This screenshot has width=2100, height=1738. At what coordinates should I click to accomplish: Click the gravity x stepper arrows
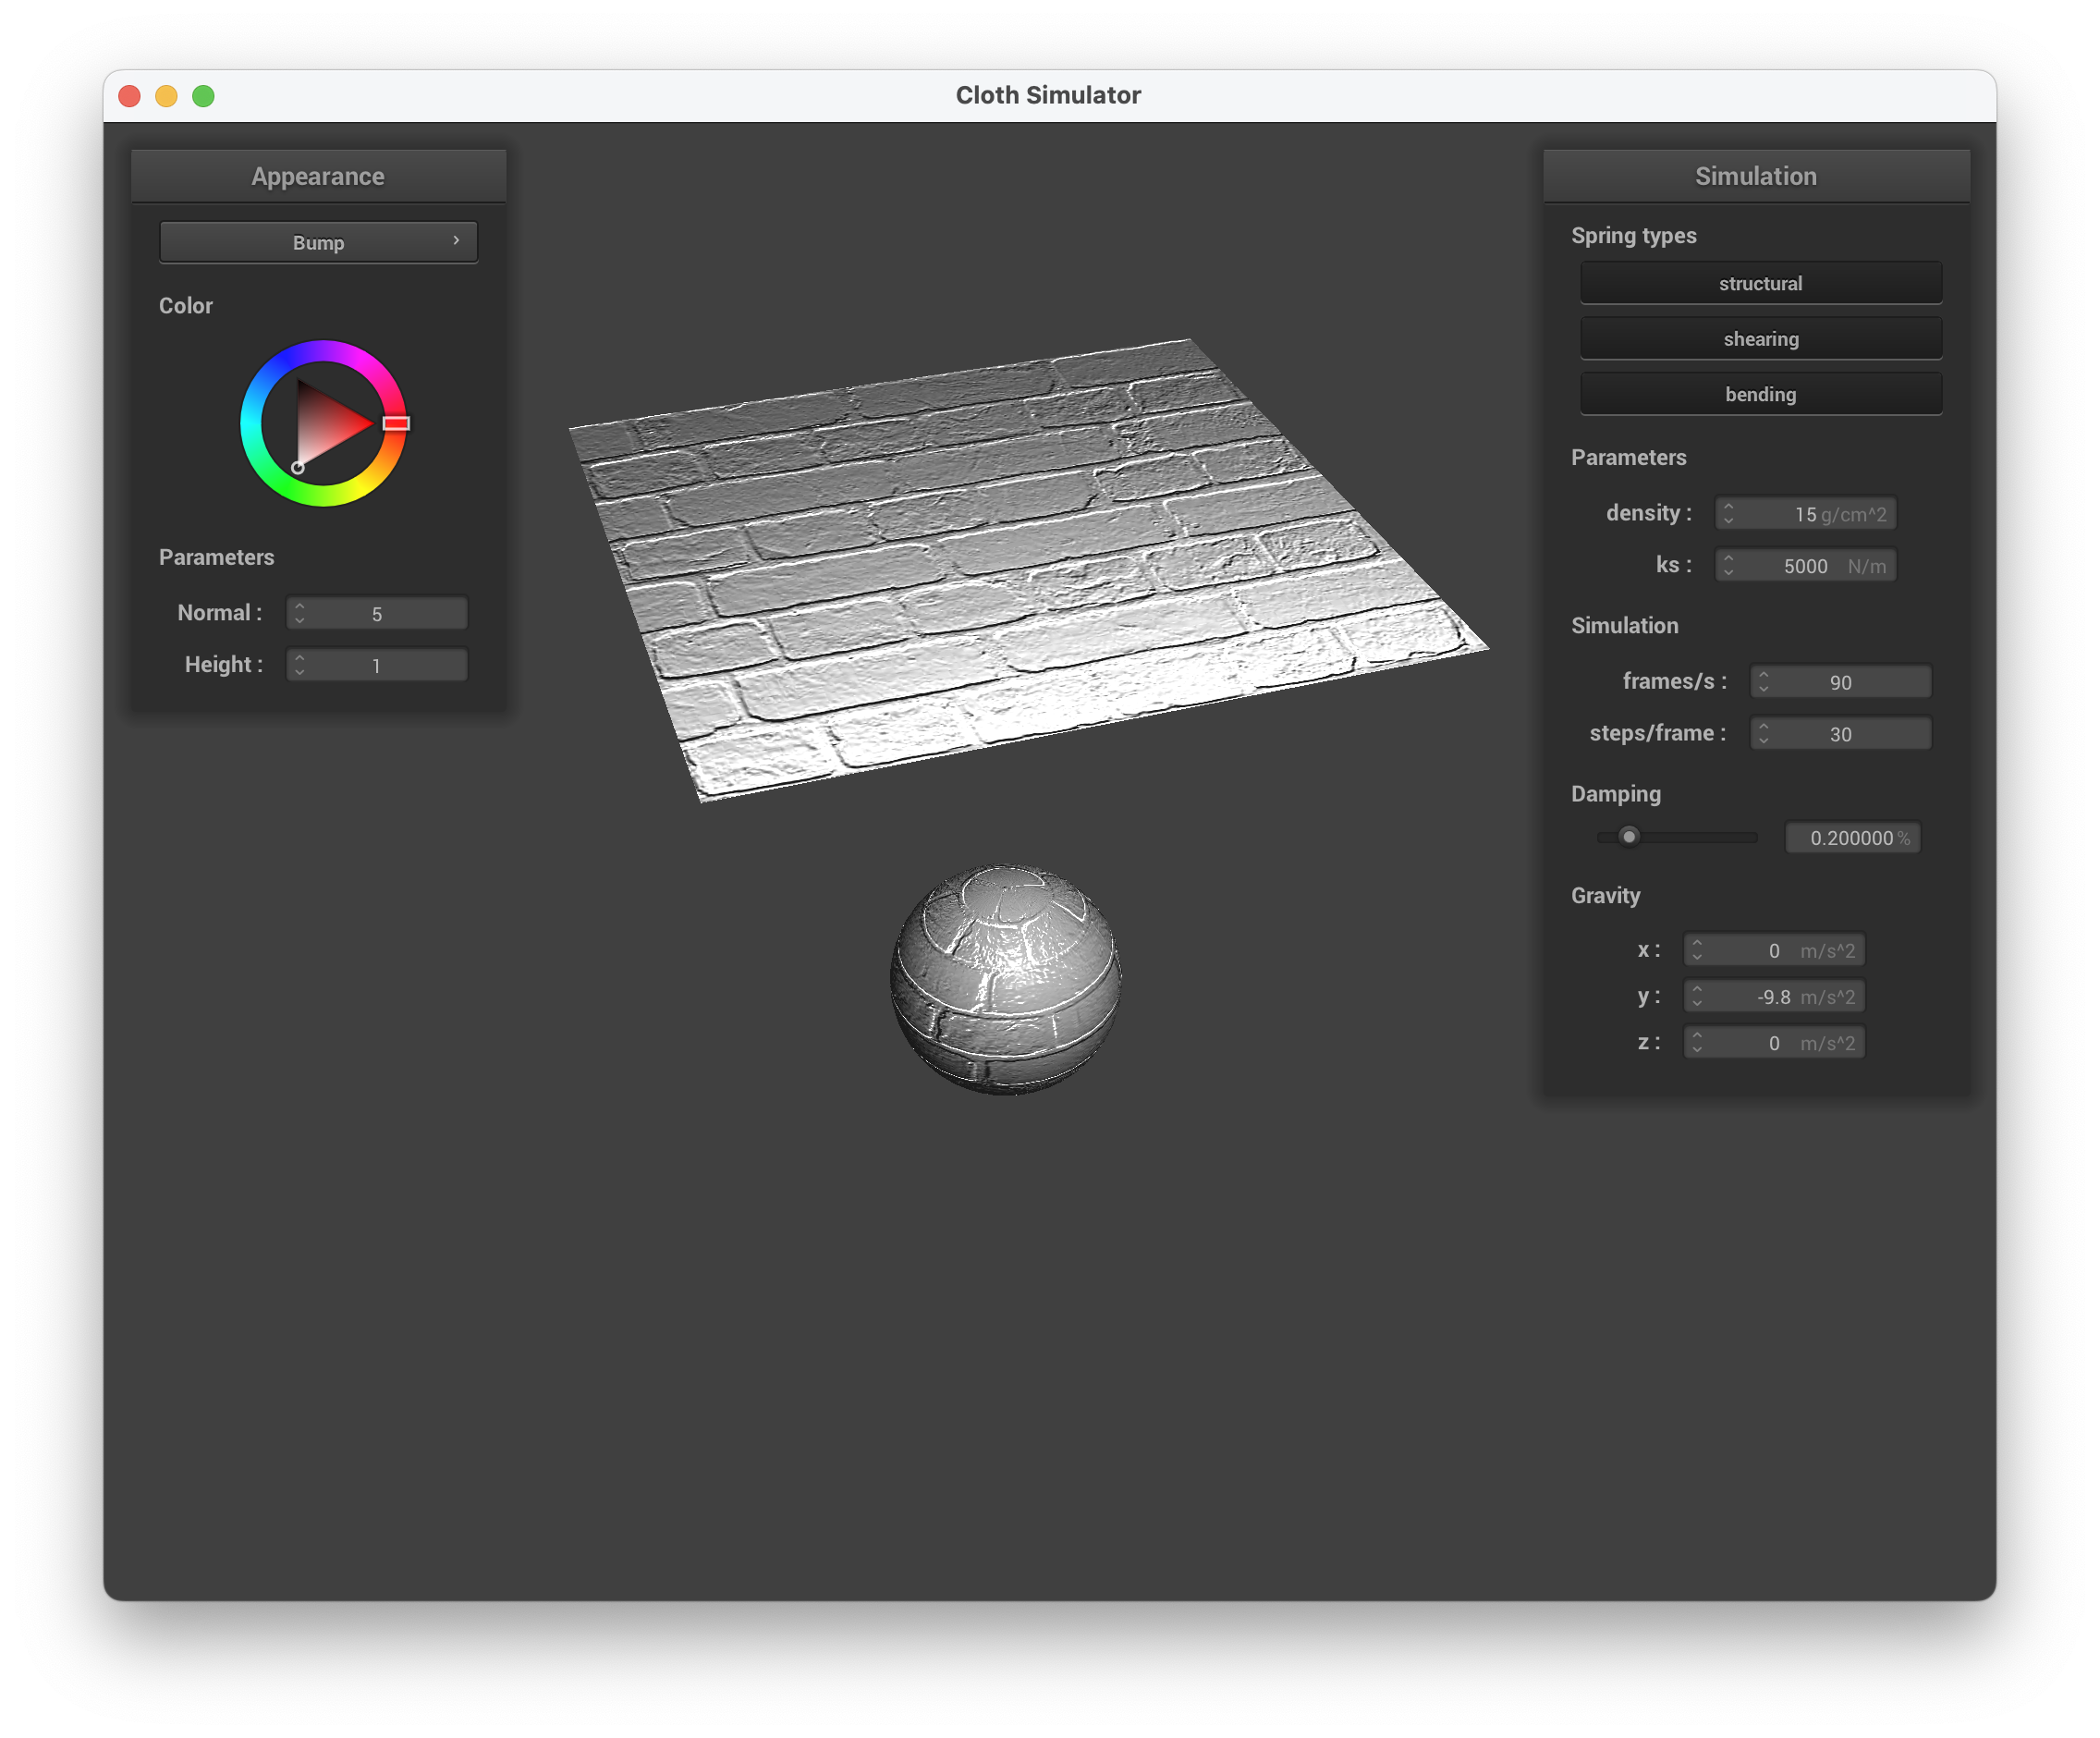pyautogui.click(x=1697, y=950)
